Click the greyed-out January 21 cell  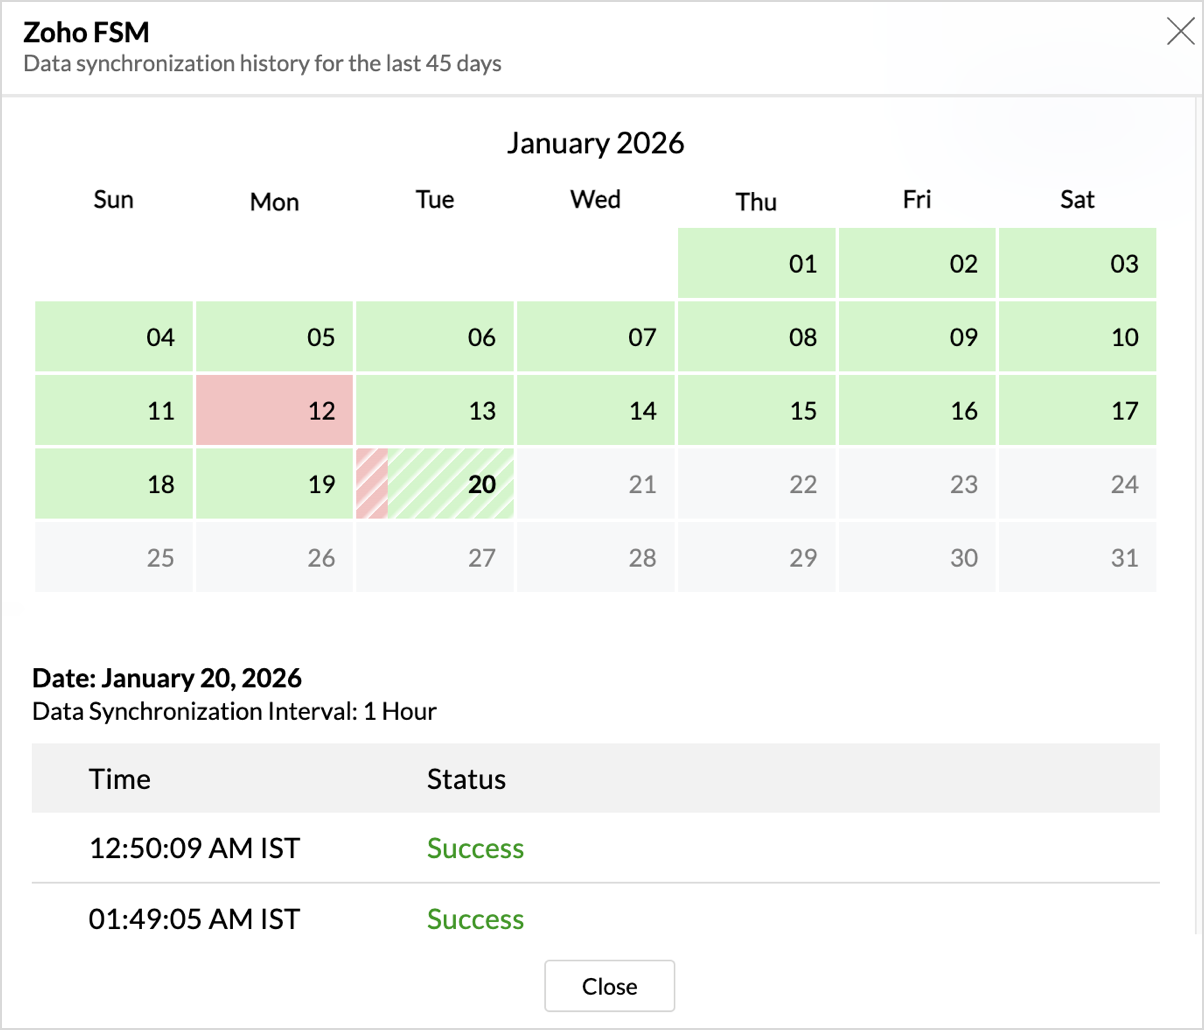coord(596,484)
